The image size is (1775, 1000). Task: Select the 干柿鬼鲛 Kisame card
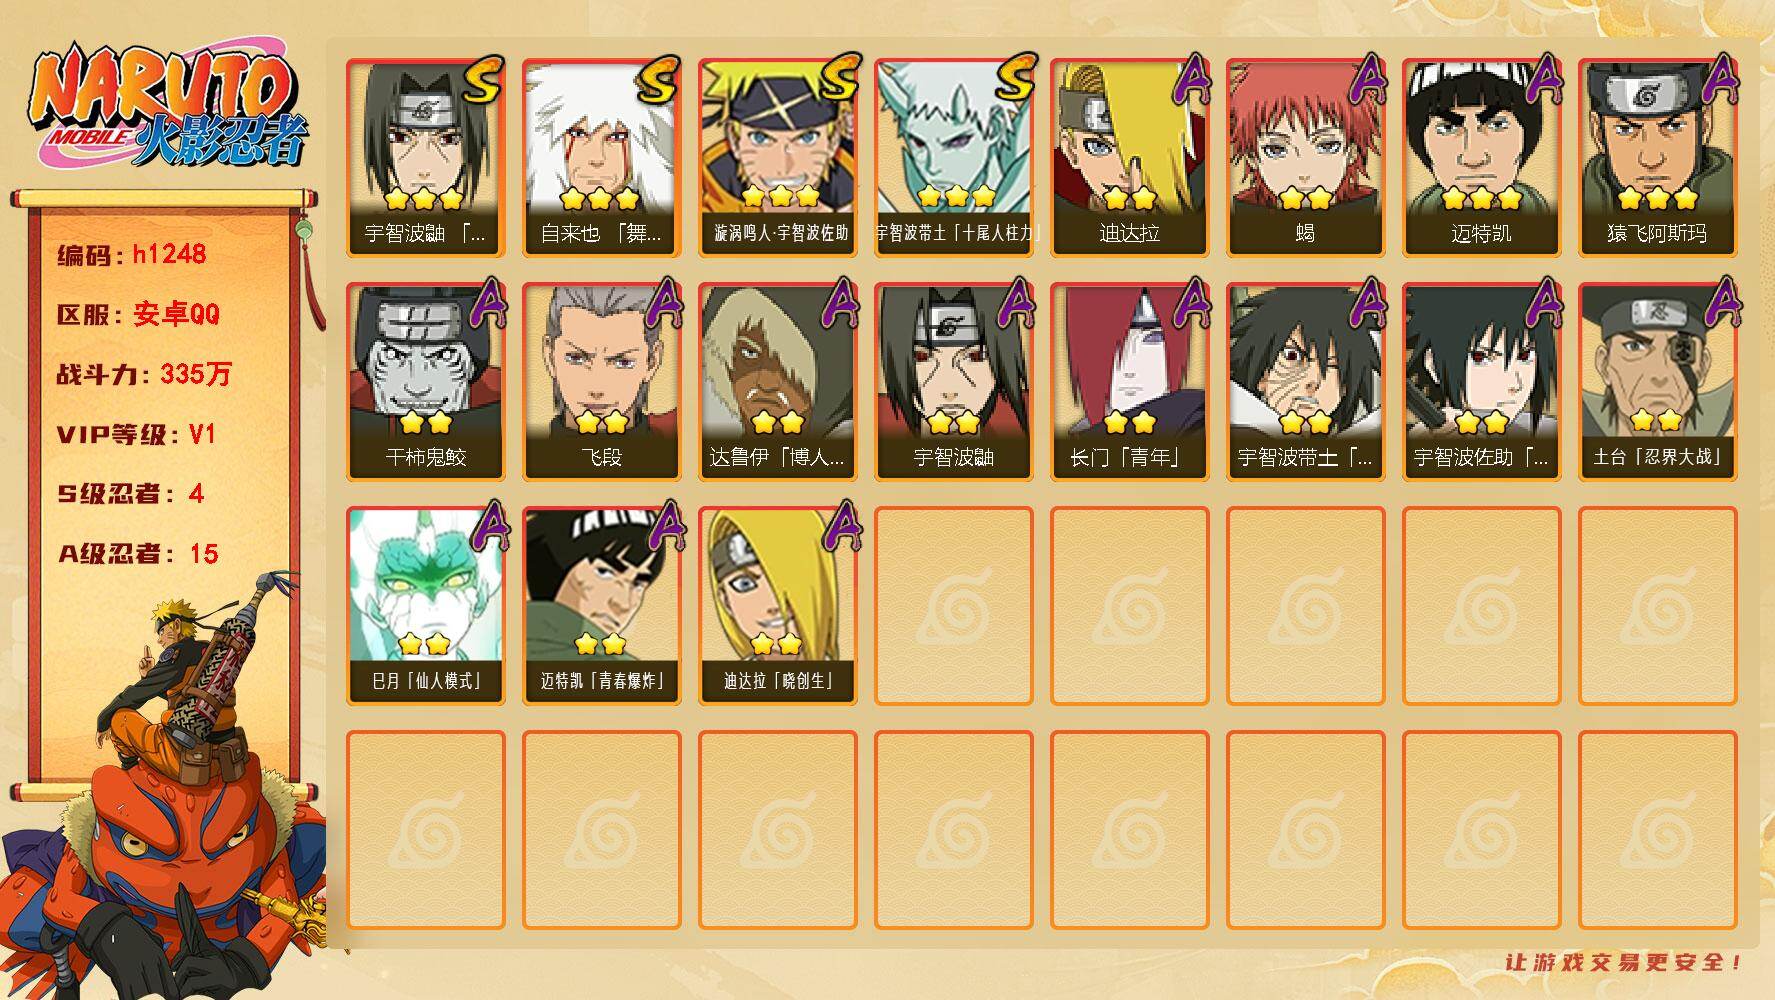[x=425, y=382]
